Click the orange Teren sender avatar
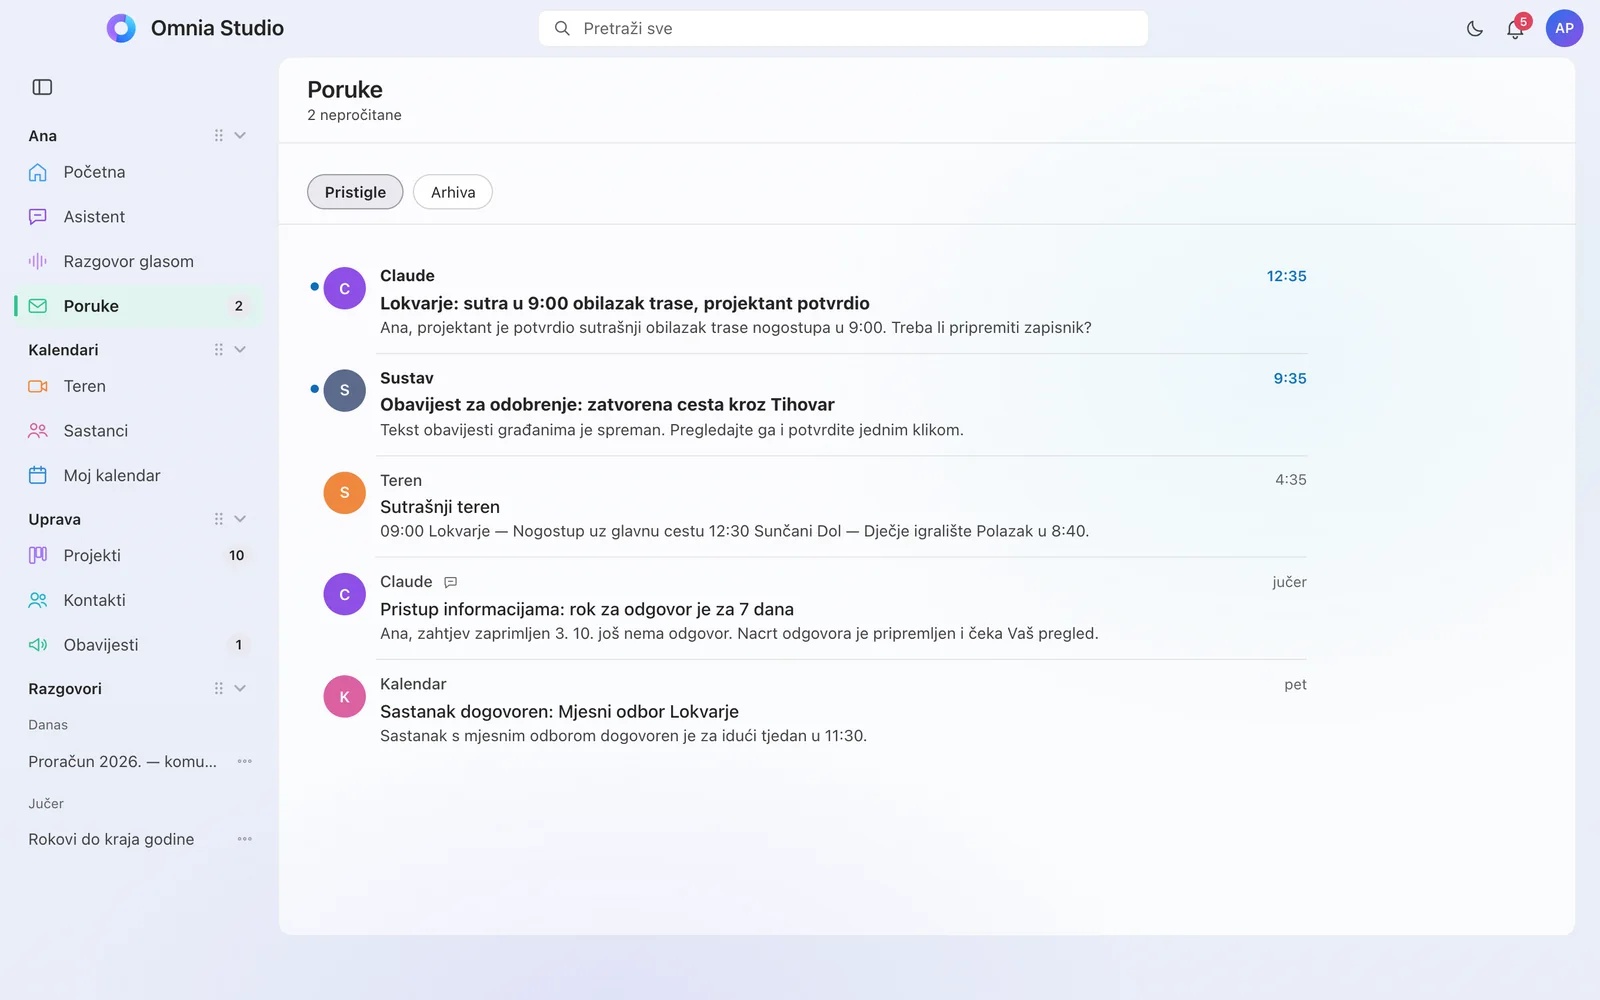The image size is (1600, 1000). click(344, 493)
